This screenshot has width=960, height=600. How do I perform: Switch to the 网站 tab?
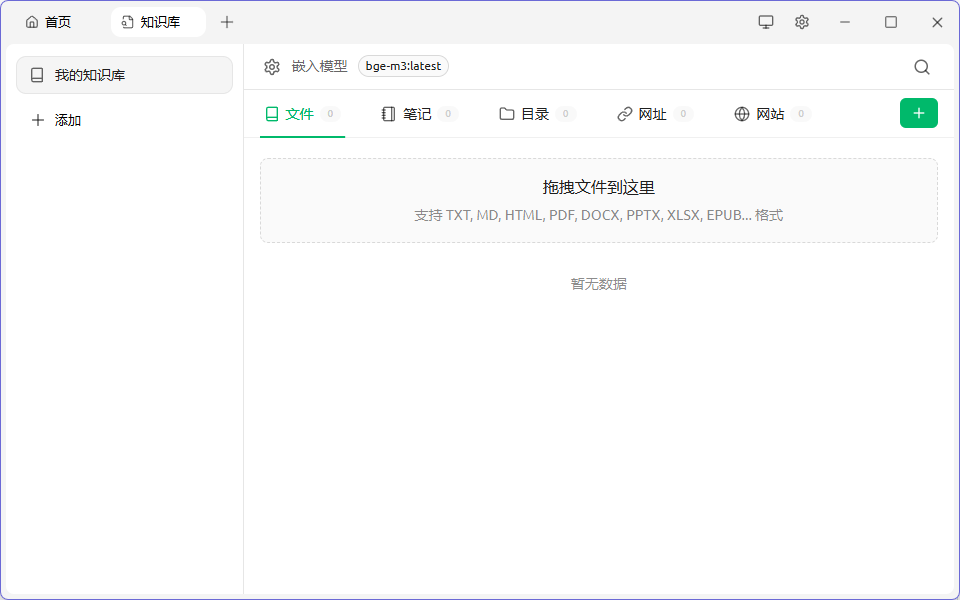(770, 114)
